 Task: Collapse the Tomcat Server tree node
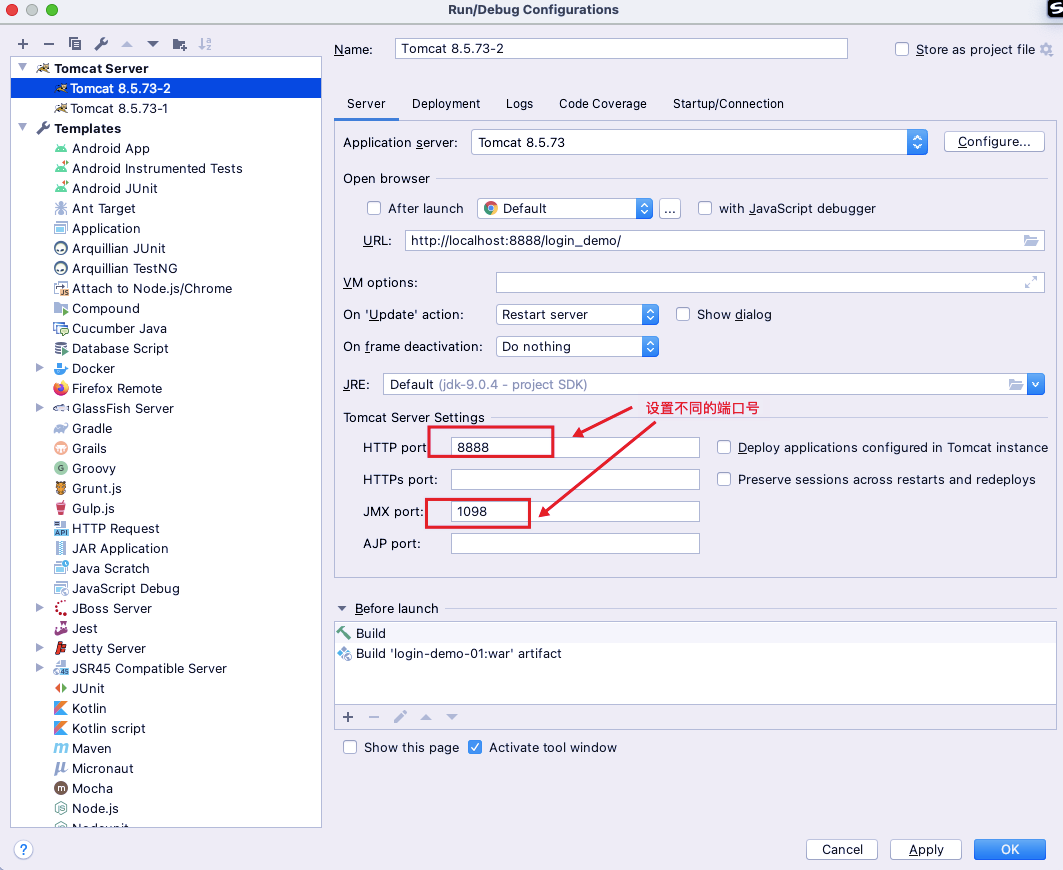[22, 67]
